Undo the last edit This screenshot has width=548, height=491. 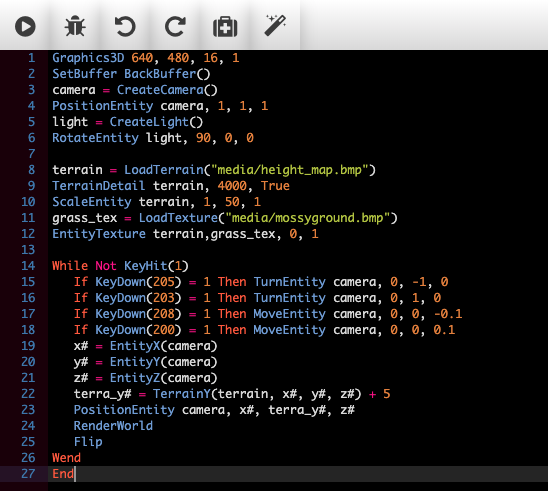(x=125, y=27)
